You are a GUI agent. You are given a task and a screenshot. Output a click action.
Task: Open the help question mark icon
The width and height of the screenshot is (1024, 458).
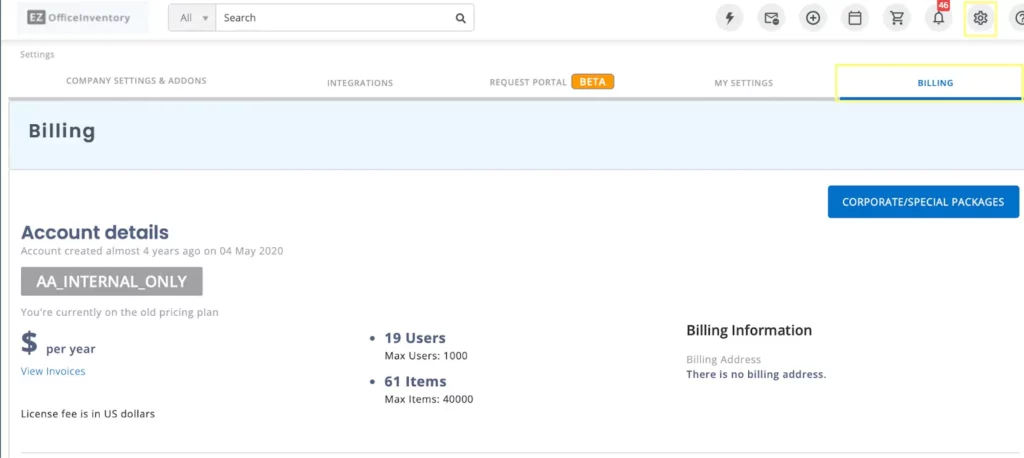tap(1015, 18)
